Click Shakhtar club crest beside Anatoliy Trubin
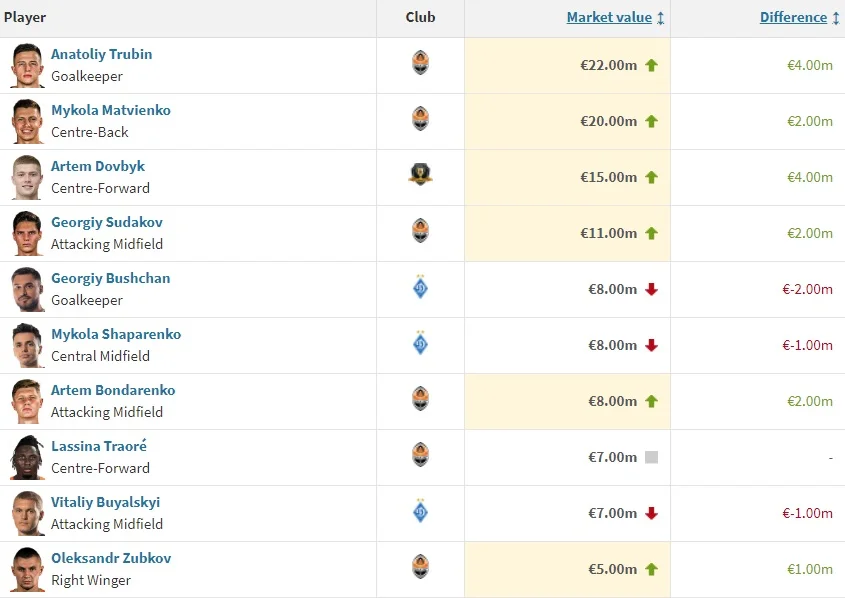The height and width of the screenshot is (598, 845). point(420,64)
